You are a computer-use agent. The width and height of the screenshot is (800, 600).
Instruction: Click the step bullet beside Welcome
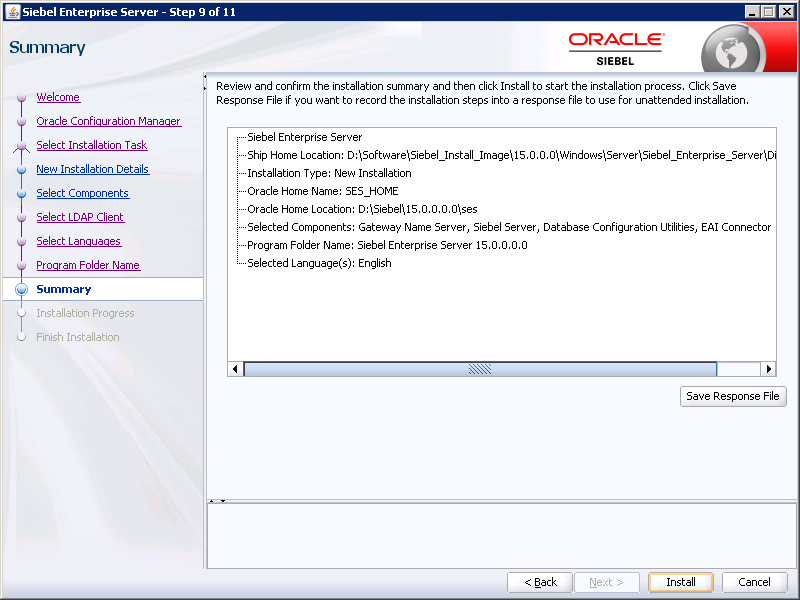click(21, 97)
